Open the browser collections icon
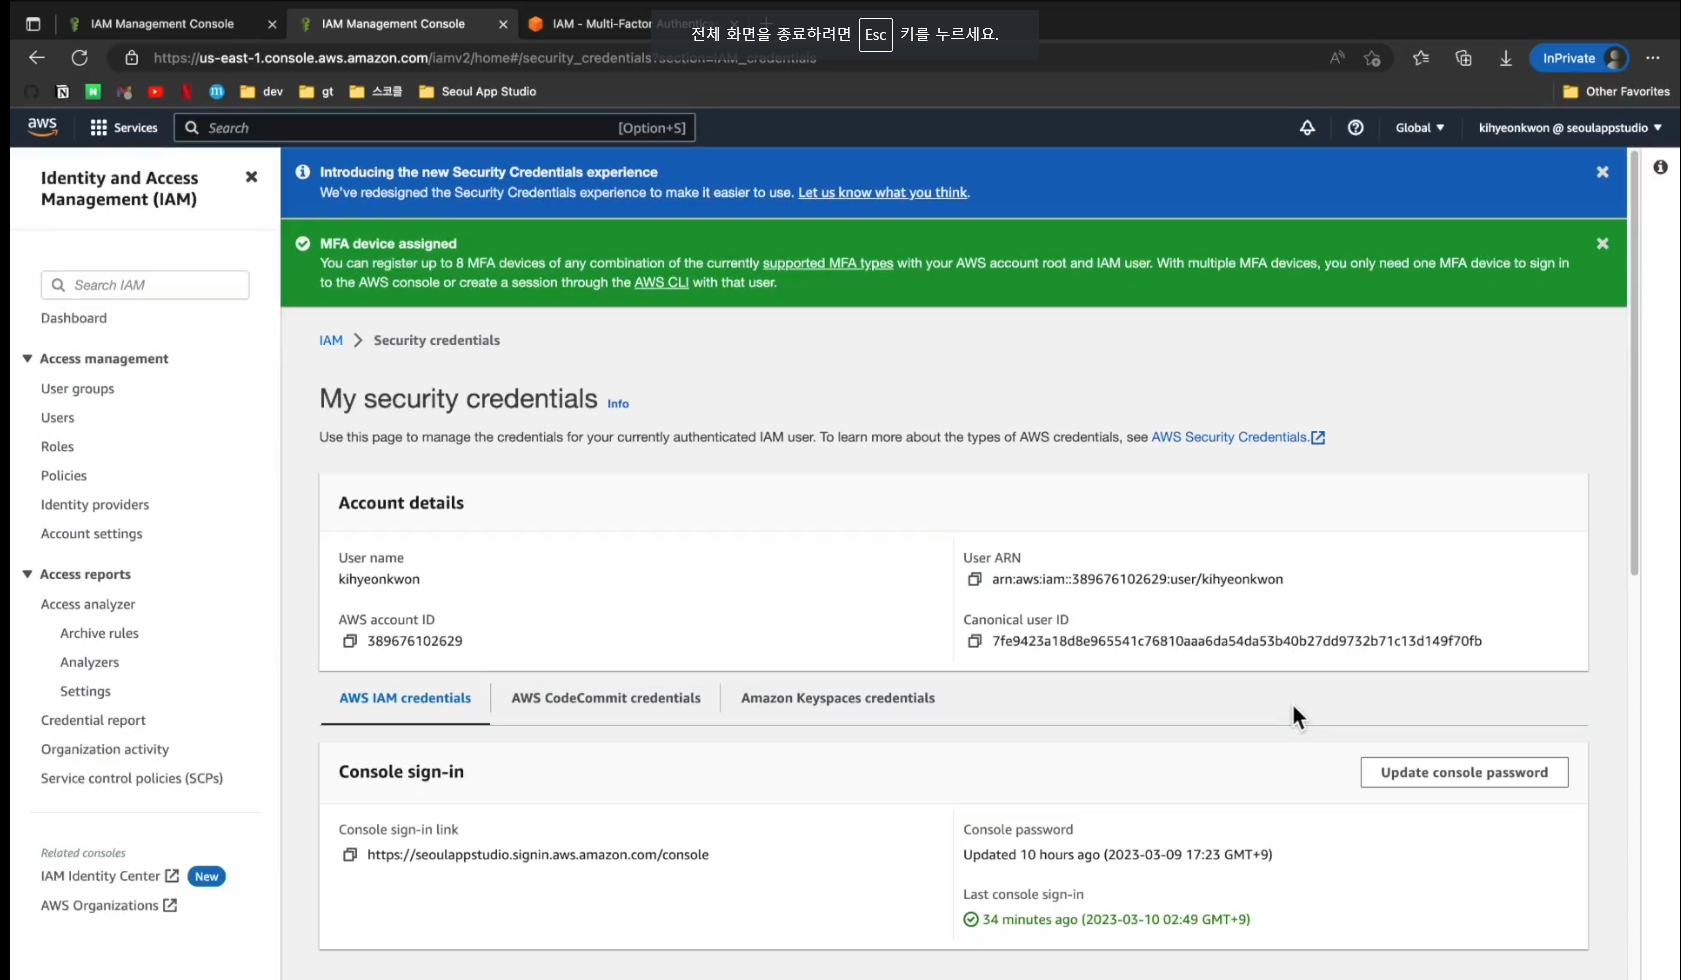This screenshot has height=980, width=1681. [x=1463, y=58]
